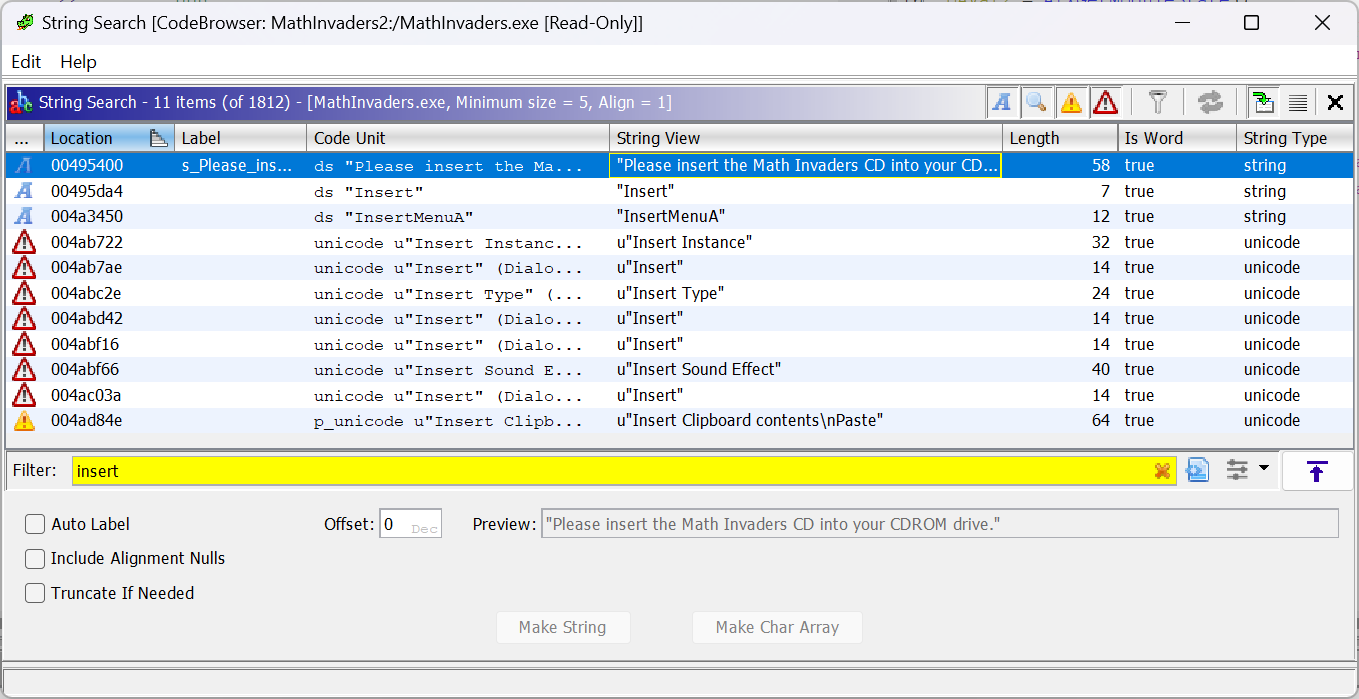Click the regex filter document icon
Viewport: 1359px width, 699px height.
[x=1197, y=470]
